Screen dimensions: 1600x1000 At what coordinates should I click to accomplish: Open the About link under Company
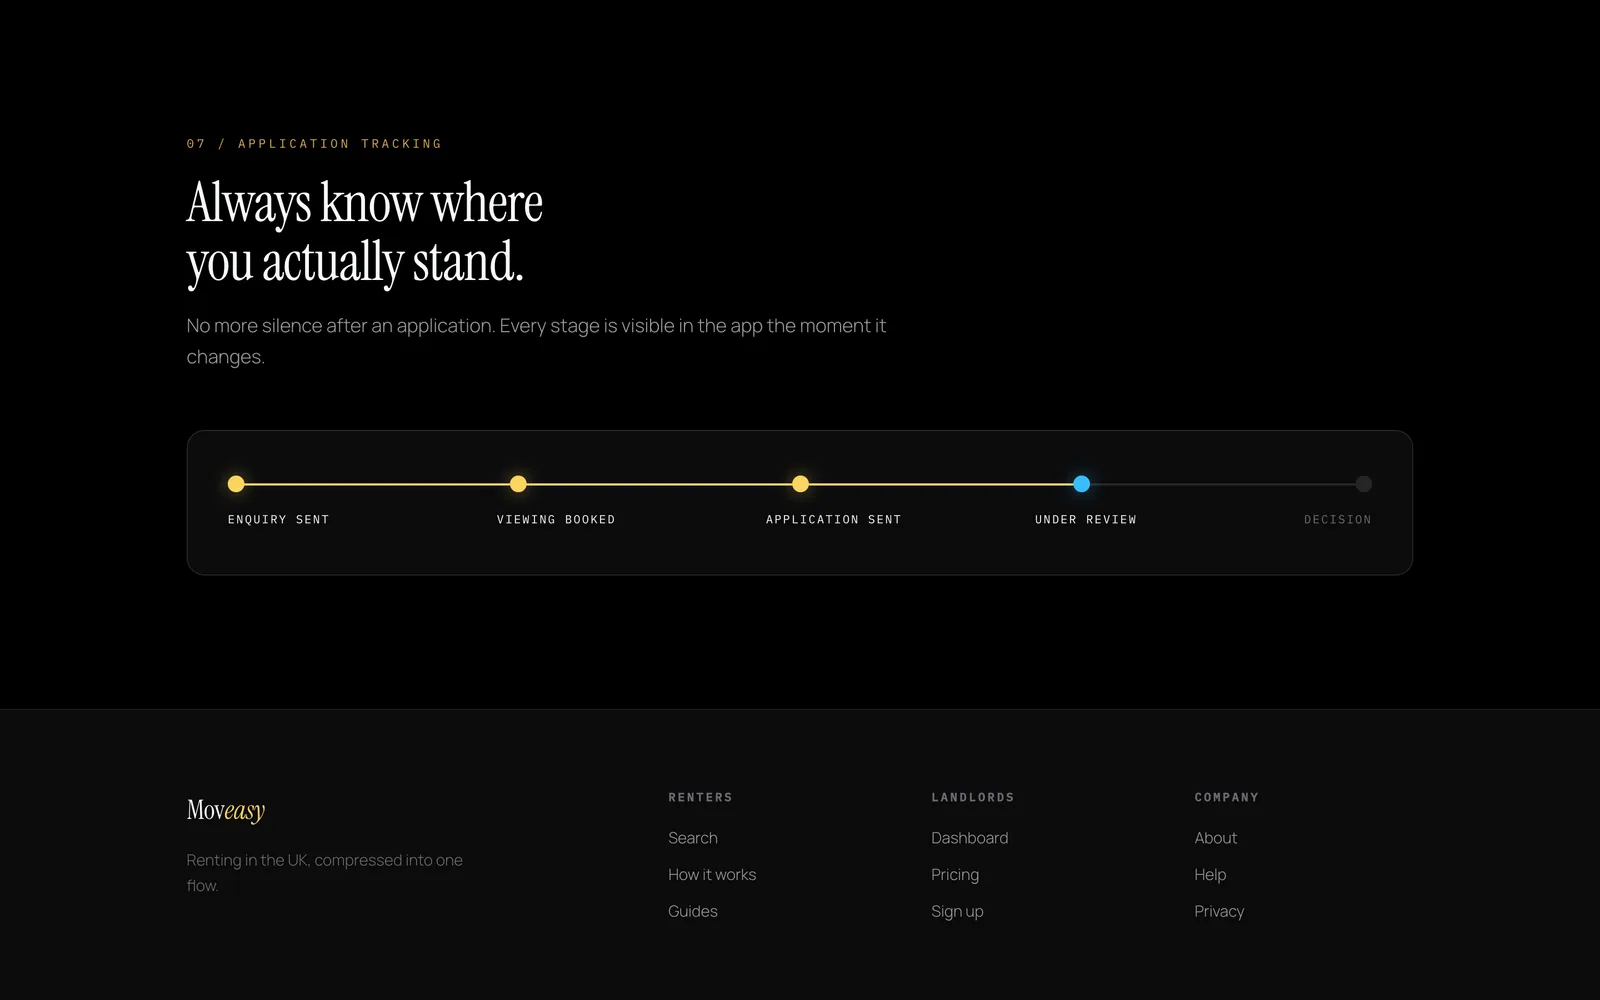click(x=1216, y=838)
